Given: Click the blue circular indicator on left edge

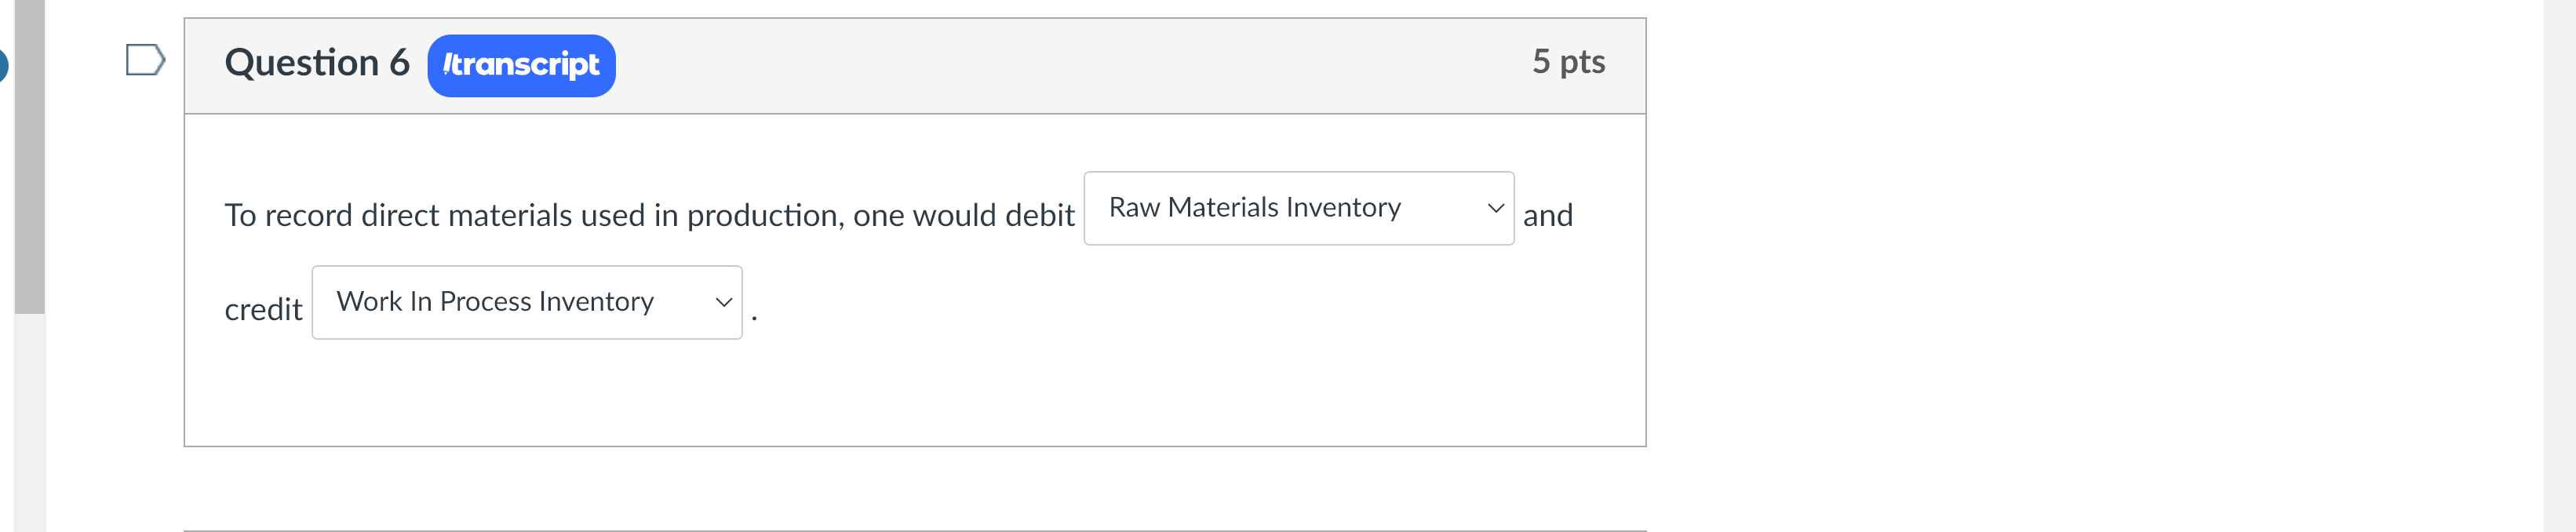Looking at the screenshot, I should 5,65.
